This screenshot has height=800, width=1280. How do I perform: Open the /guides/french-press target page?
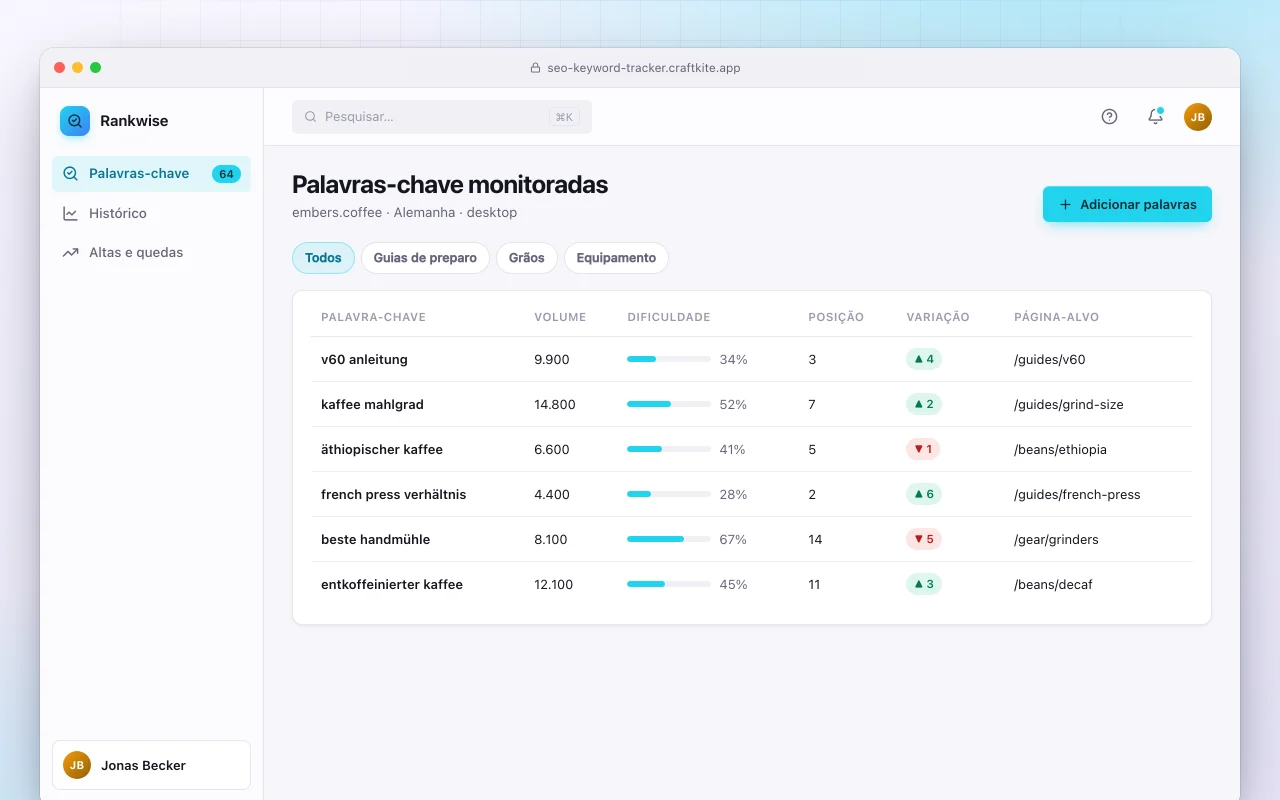tap(1077, 494)
